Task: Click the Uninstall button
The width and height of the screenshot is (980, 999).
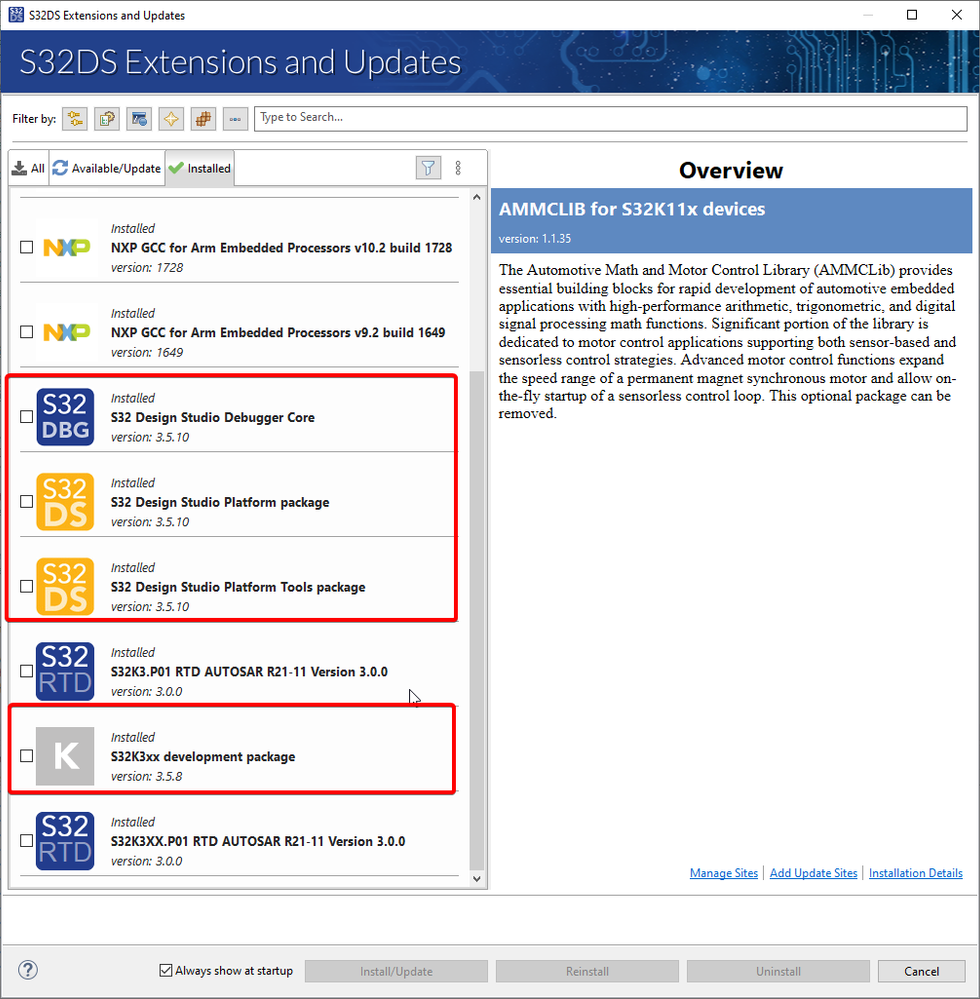Action: (779, 971)
